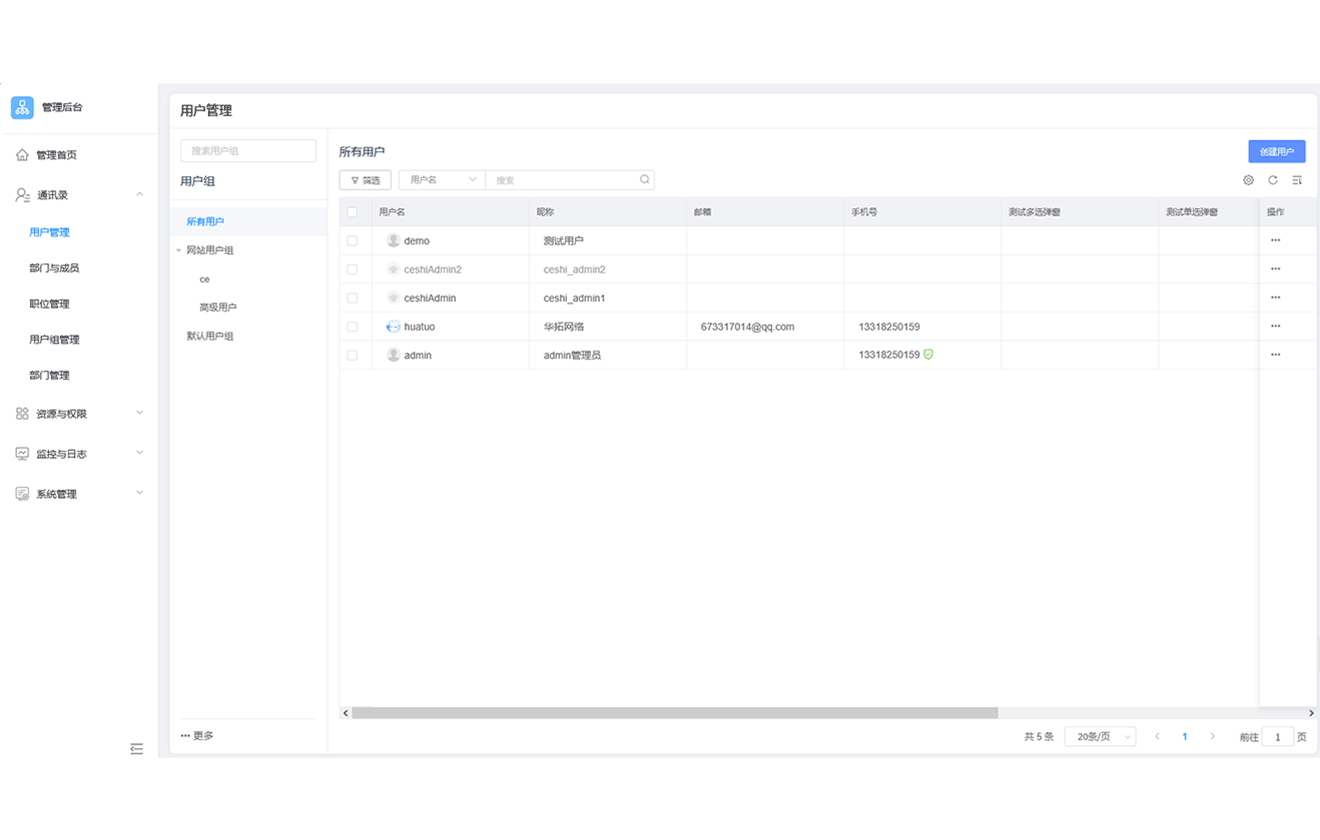Go to the previous page arrow

click(1157, 736)
